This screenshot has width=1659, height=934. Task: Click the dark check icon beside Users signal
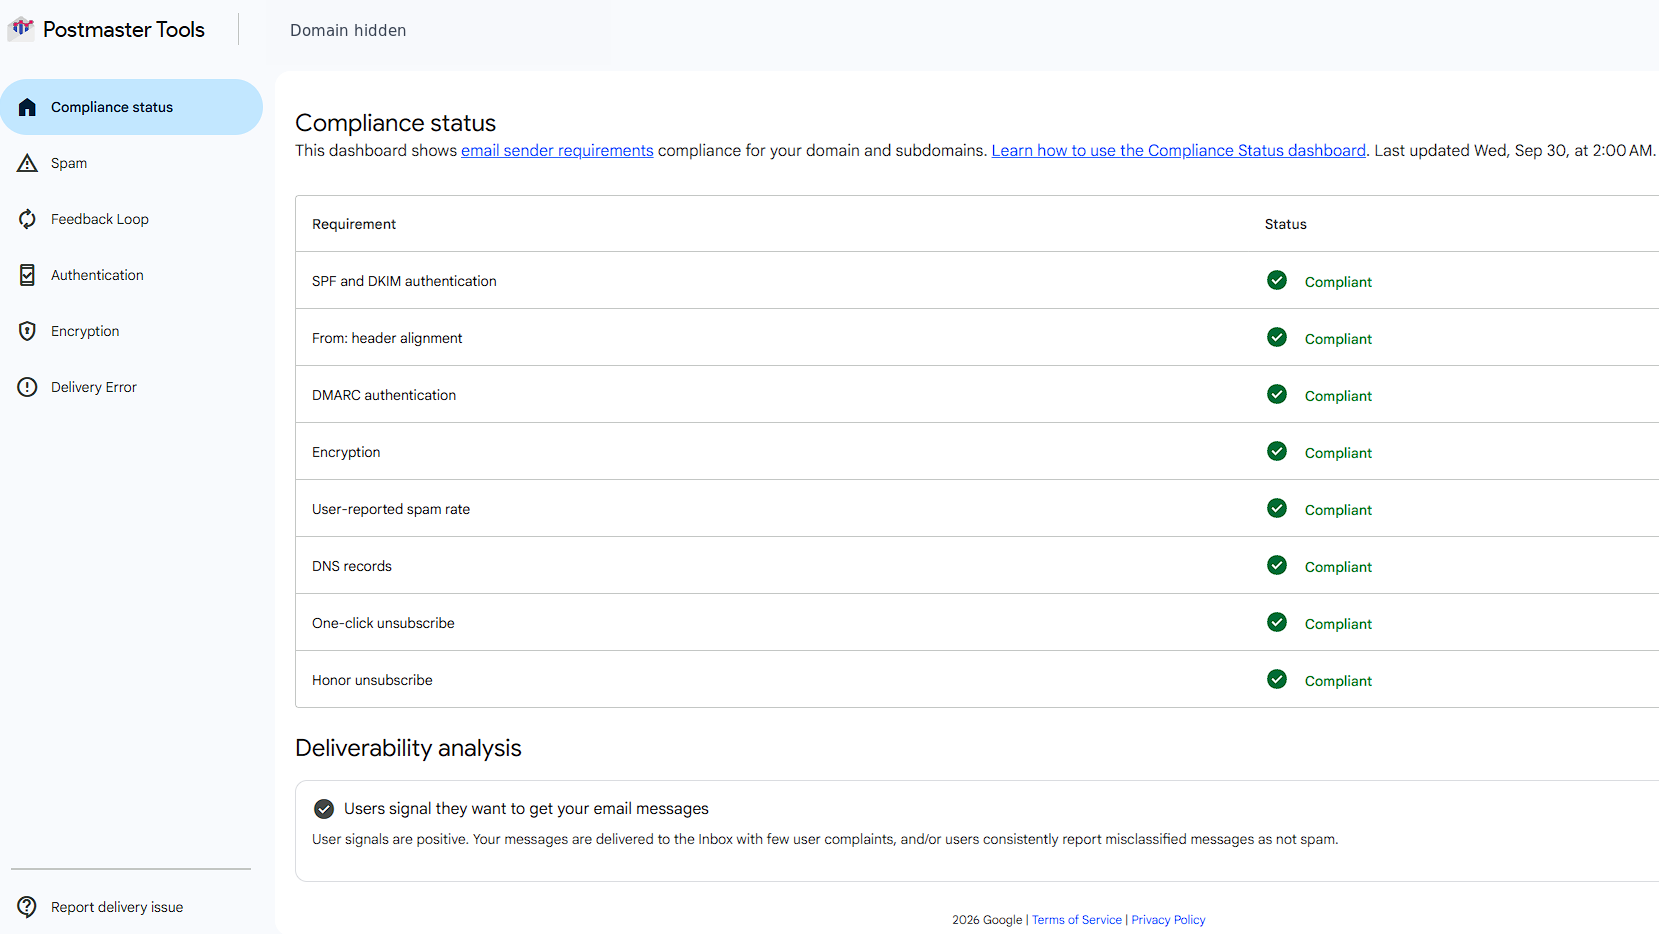coord(324,809)
